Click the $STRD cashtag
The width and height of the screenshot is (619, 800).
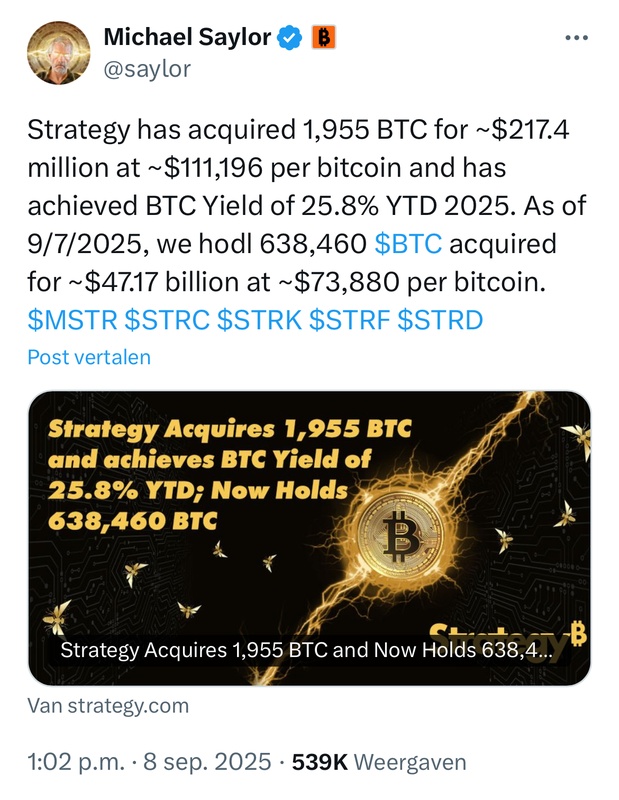click(440, 320)
